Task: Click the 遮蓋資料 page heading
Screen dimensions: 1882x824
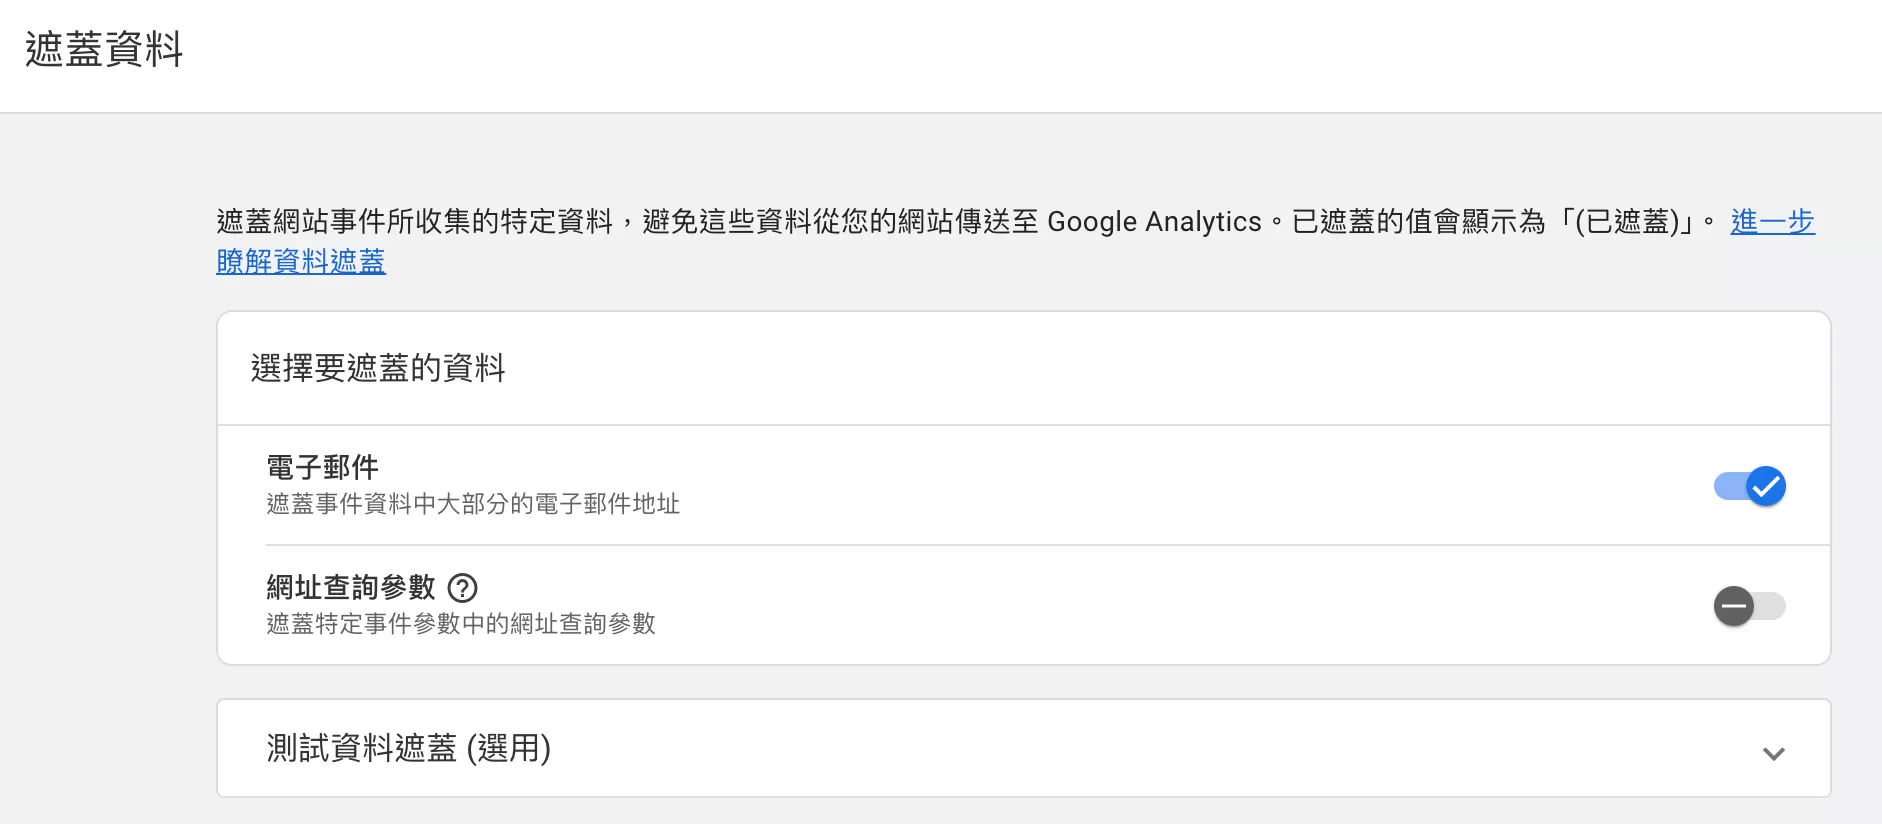Action: [104, 49]
